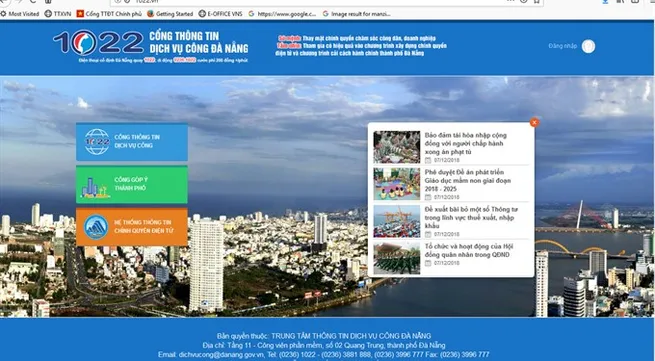655x361 pixels.
Task: Close the news popup panel
Action: point(534,122)
